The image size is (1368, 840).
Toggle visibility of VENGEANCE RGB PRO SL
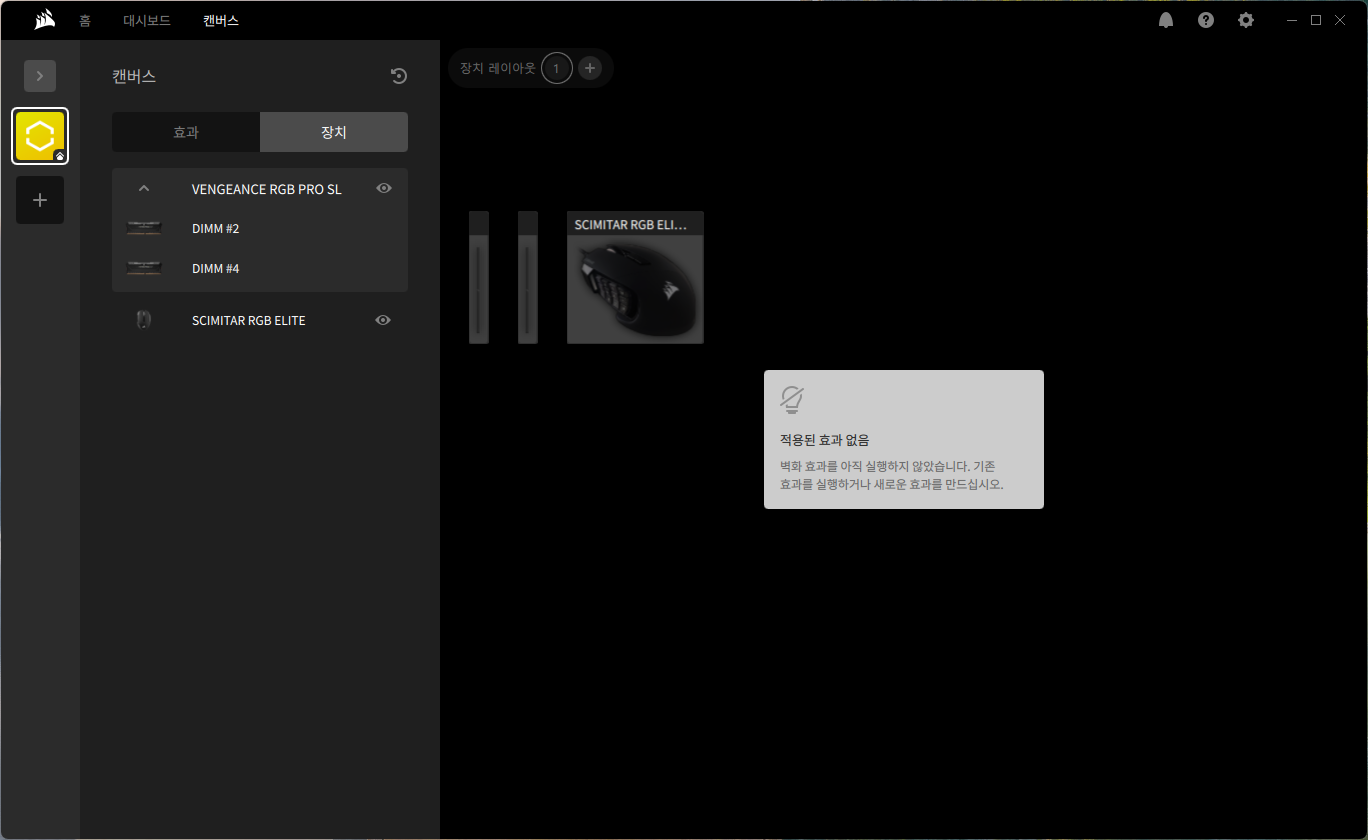[x=384, y=188]
